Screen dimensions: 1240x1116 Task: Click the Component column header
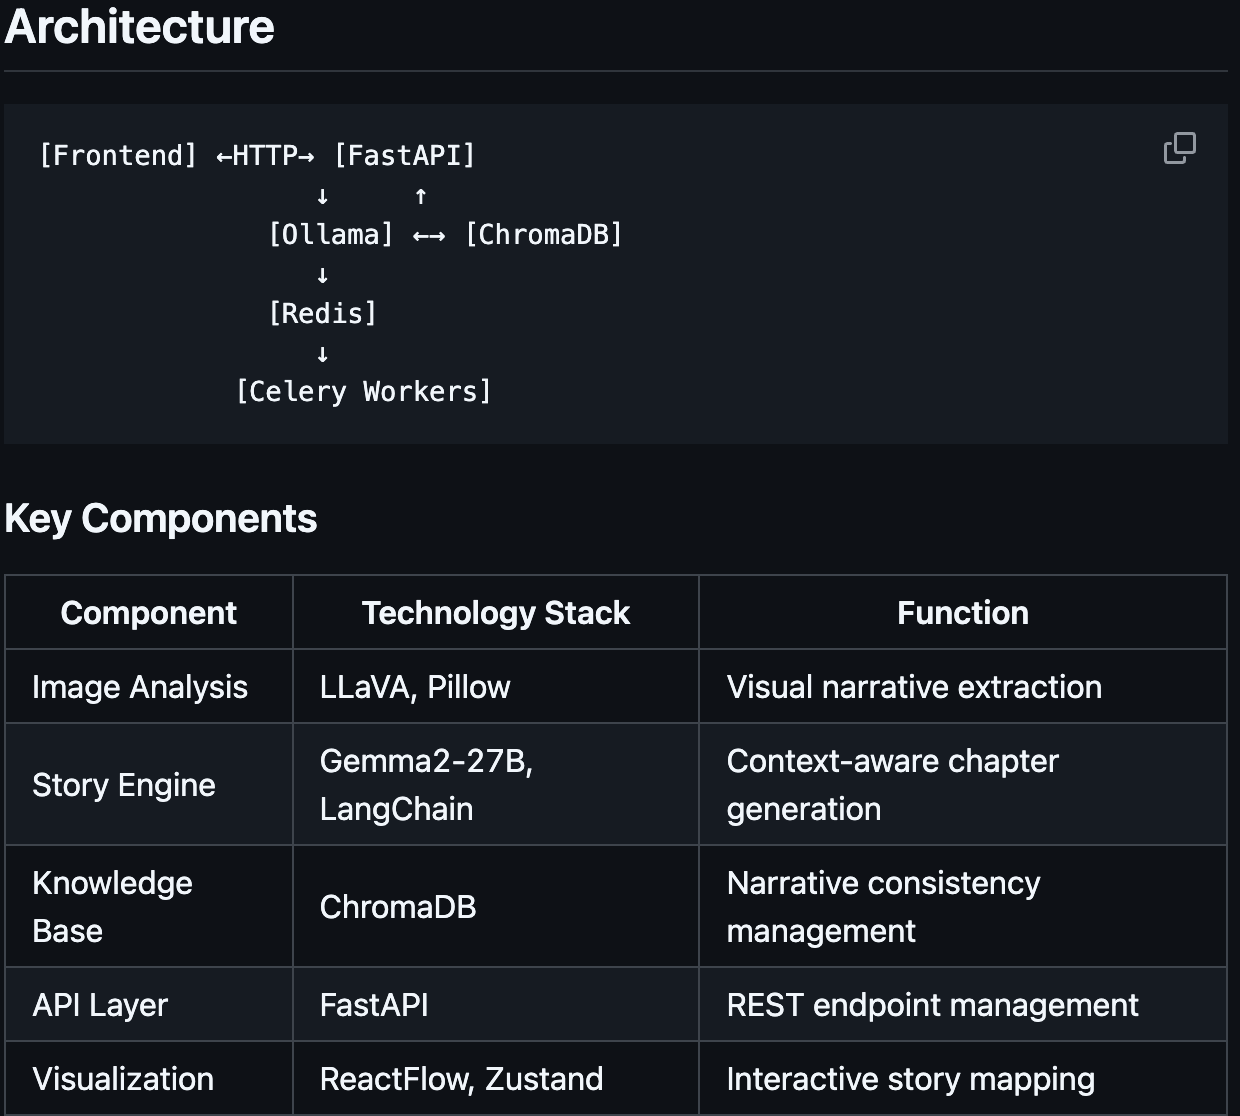point(149,612)
